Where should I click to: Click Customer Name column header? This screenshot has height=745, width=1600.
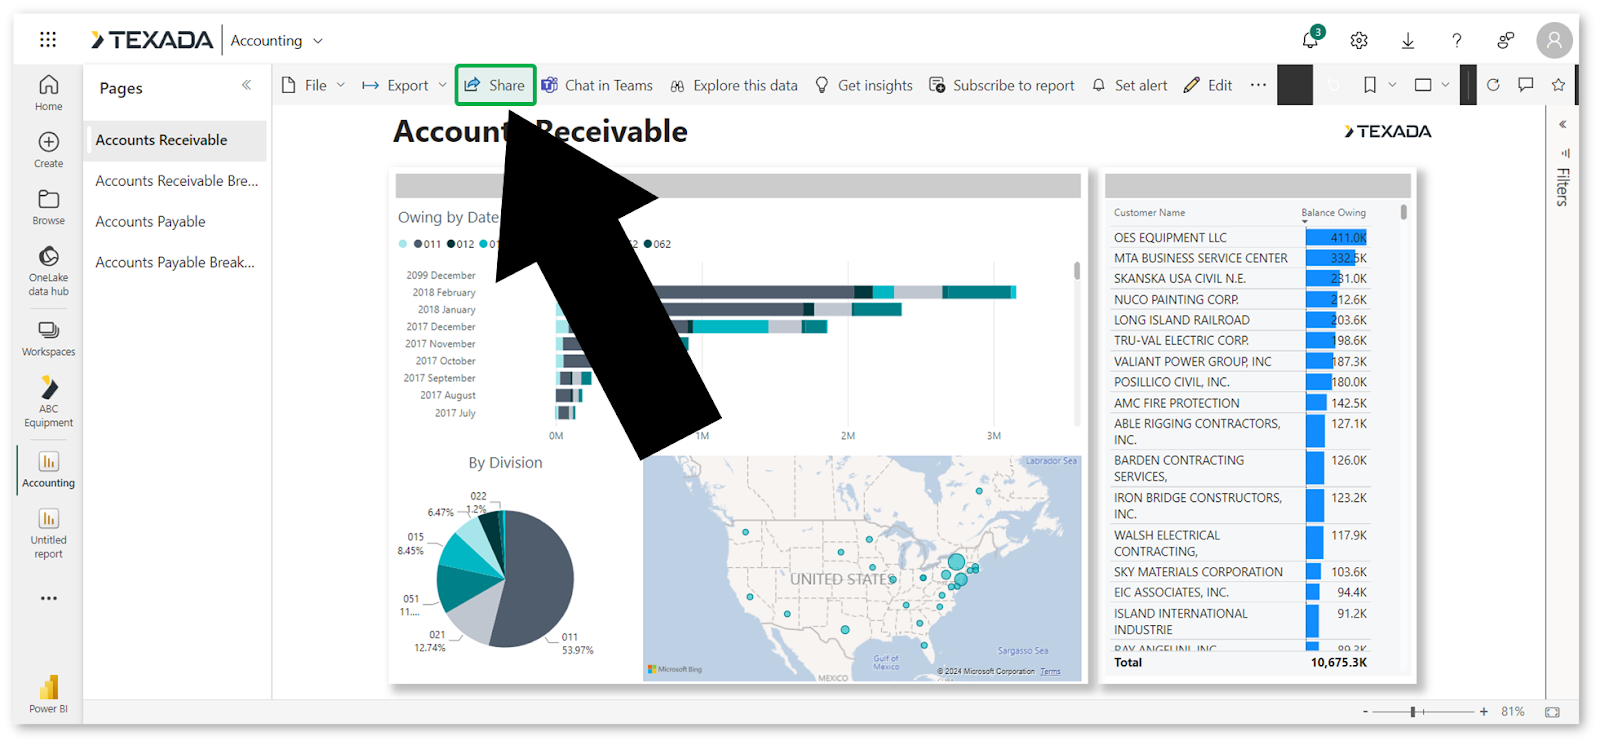1150,213
